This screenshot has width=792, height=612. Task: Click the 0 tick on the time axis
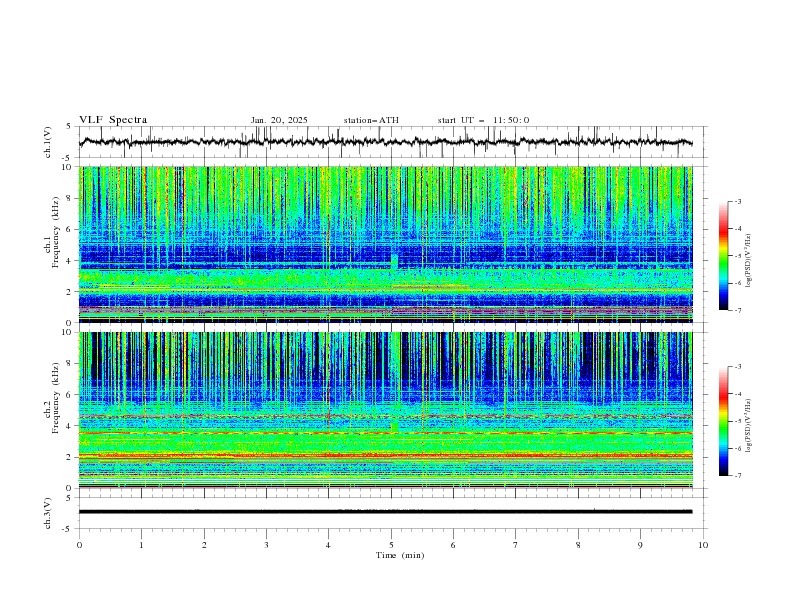coord(79,545)
